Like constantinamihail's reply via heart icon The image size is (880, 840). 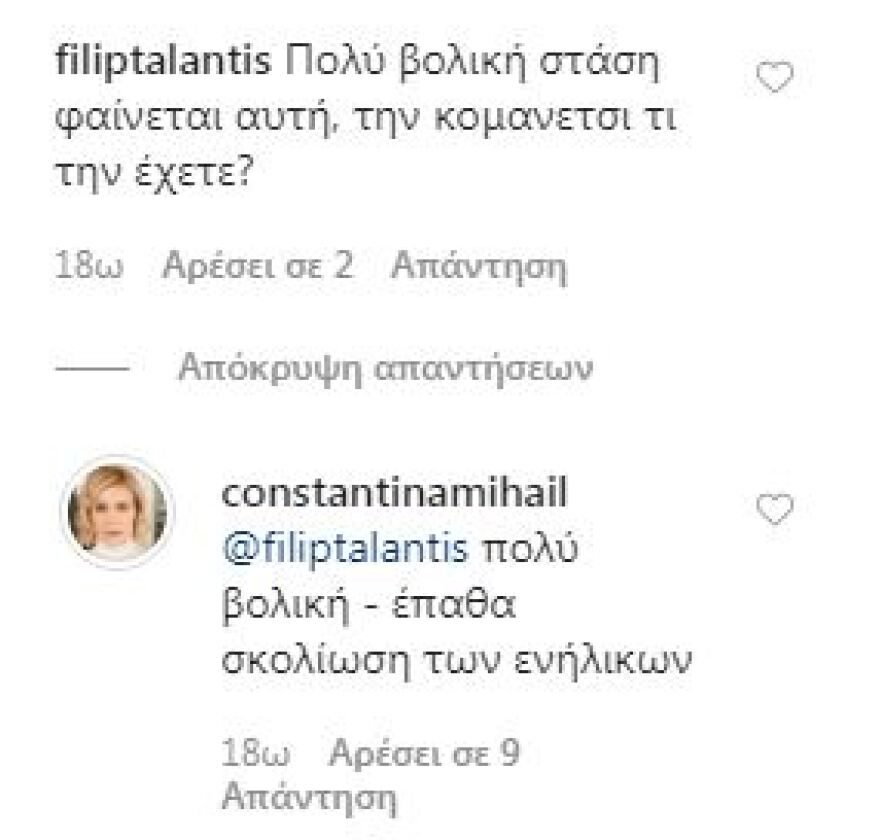(x=773, y=510)
